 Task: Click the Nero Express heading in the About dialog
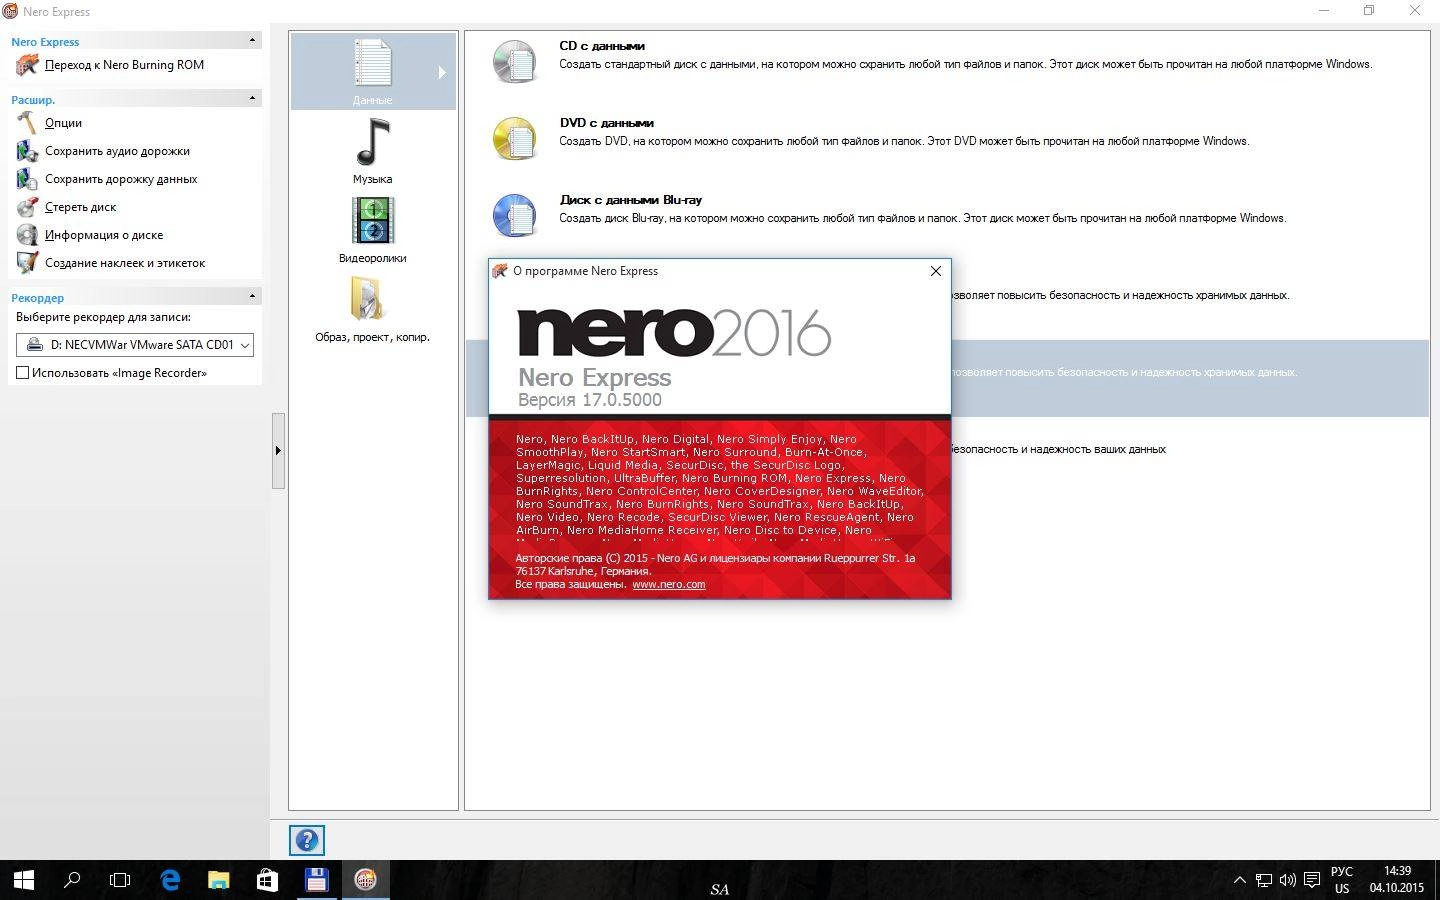coord(594,377)
